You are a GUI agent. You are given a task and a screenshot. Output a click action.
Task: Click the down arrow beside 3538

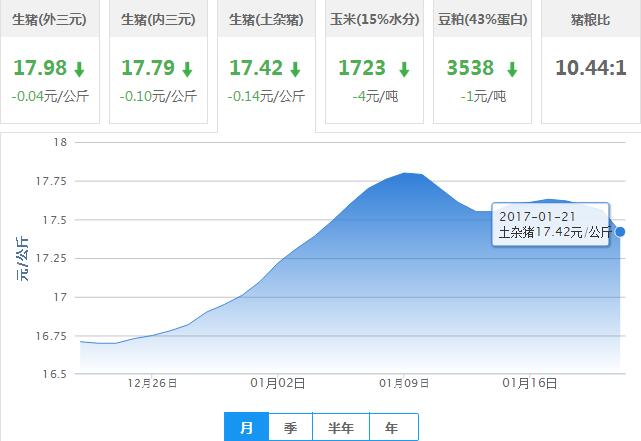coord(512,70)
